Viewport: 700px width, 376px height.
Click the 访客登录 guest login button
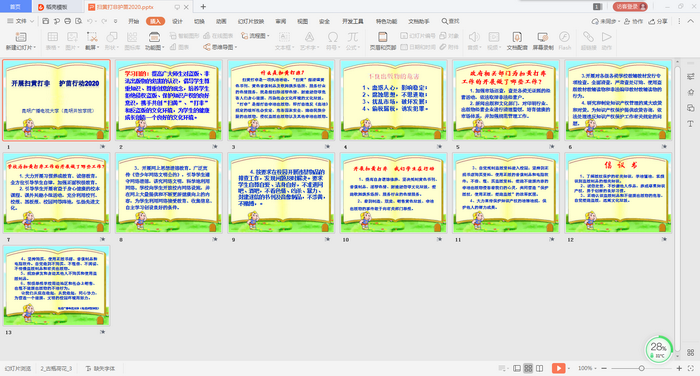(x=630, y=7)
